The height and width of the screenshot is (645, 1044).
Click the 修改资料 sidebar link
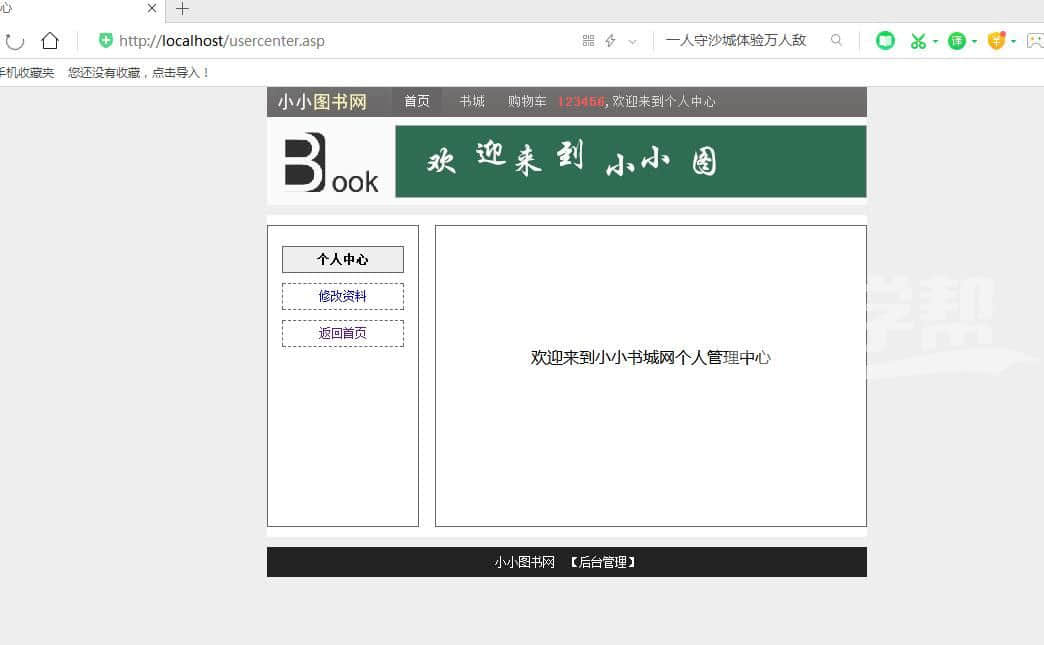[x=343, y=296]
